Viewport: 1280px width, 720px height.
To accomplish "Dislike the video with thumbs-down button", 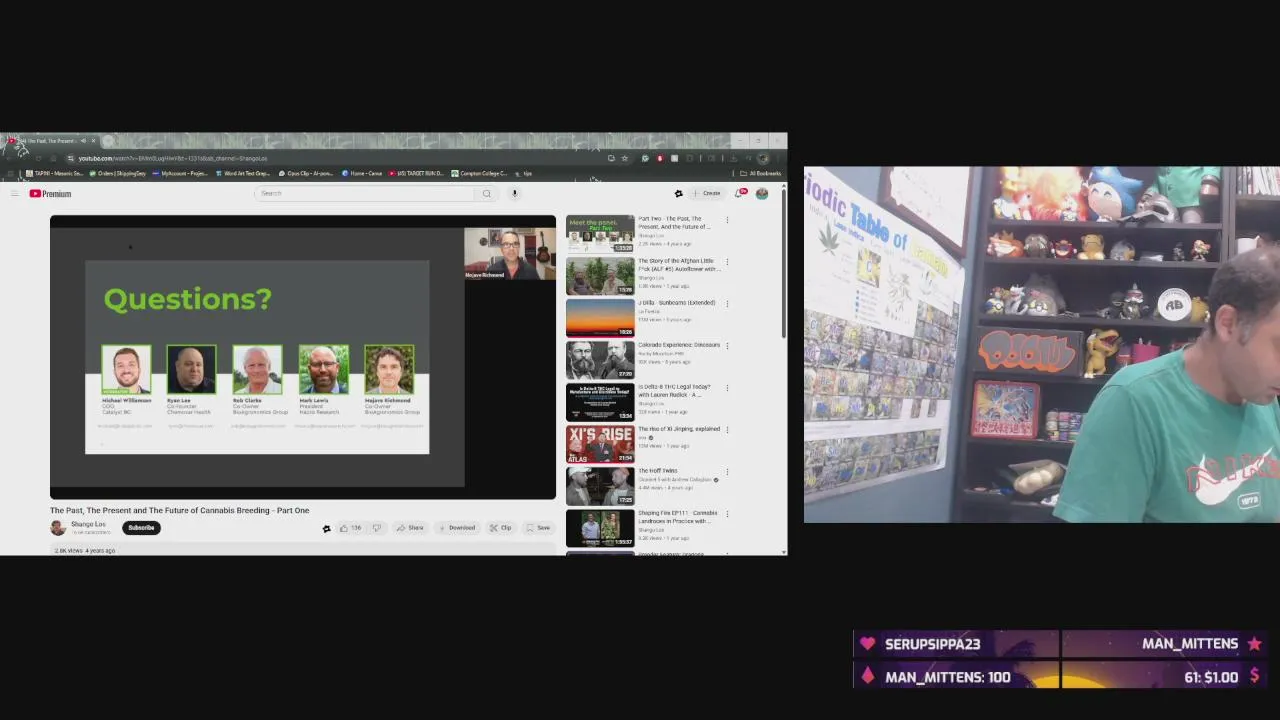I will pos(377,528).
